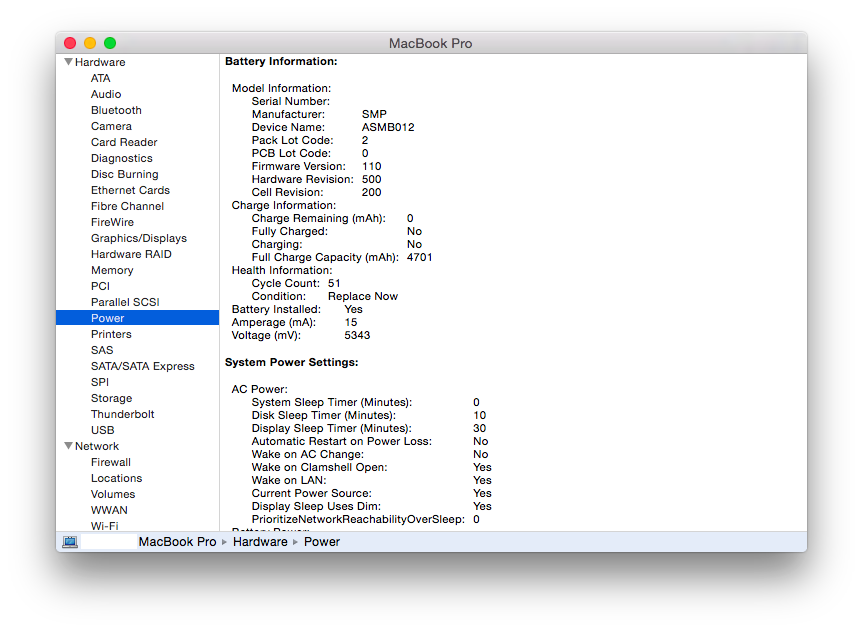Image resolution: width=863 pixels, height=632 pixels.
Task: Select SPI in the sidebar
Action: tap(100, 382)
